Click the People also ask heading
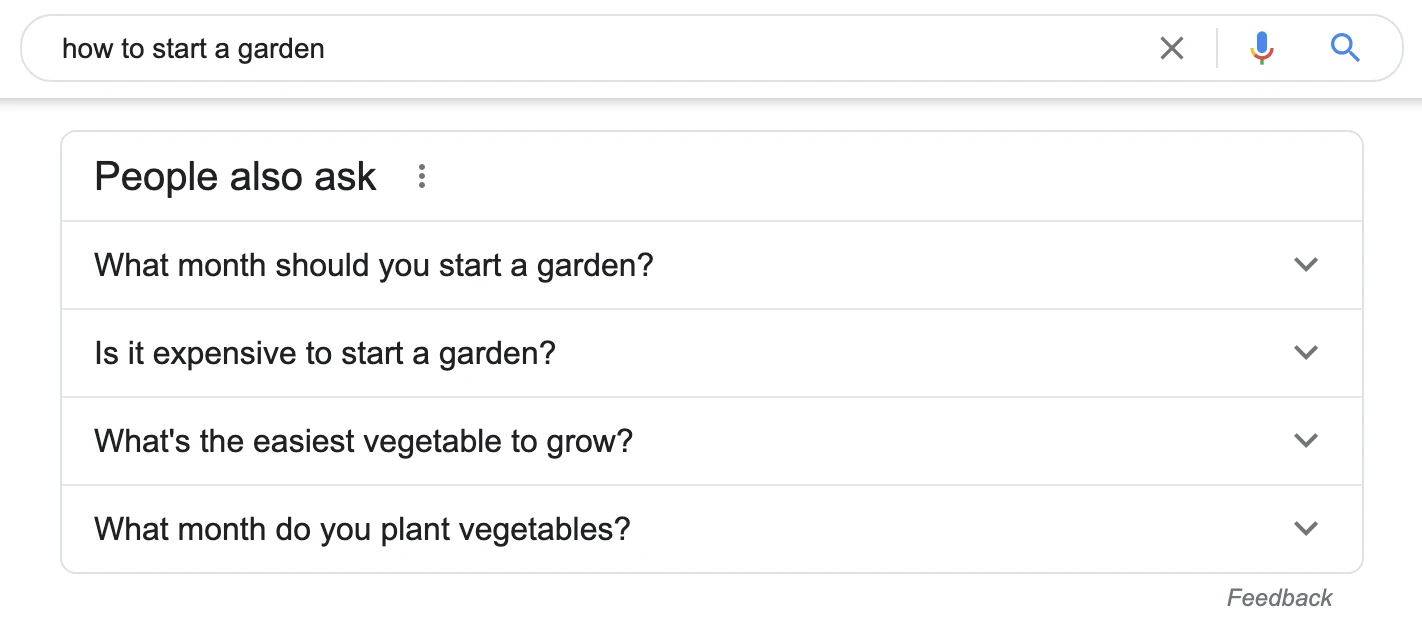 click(x=234, y=176)
